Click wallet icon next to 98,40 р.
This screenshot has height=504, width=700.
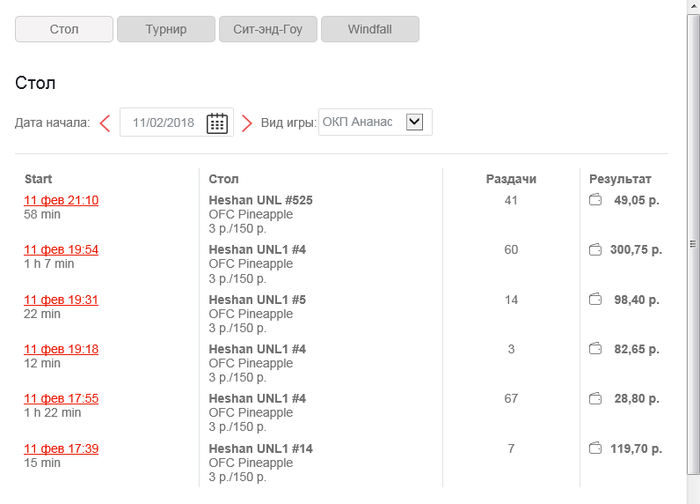tap(595, 299)
